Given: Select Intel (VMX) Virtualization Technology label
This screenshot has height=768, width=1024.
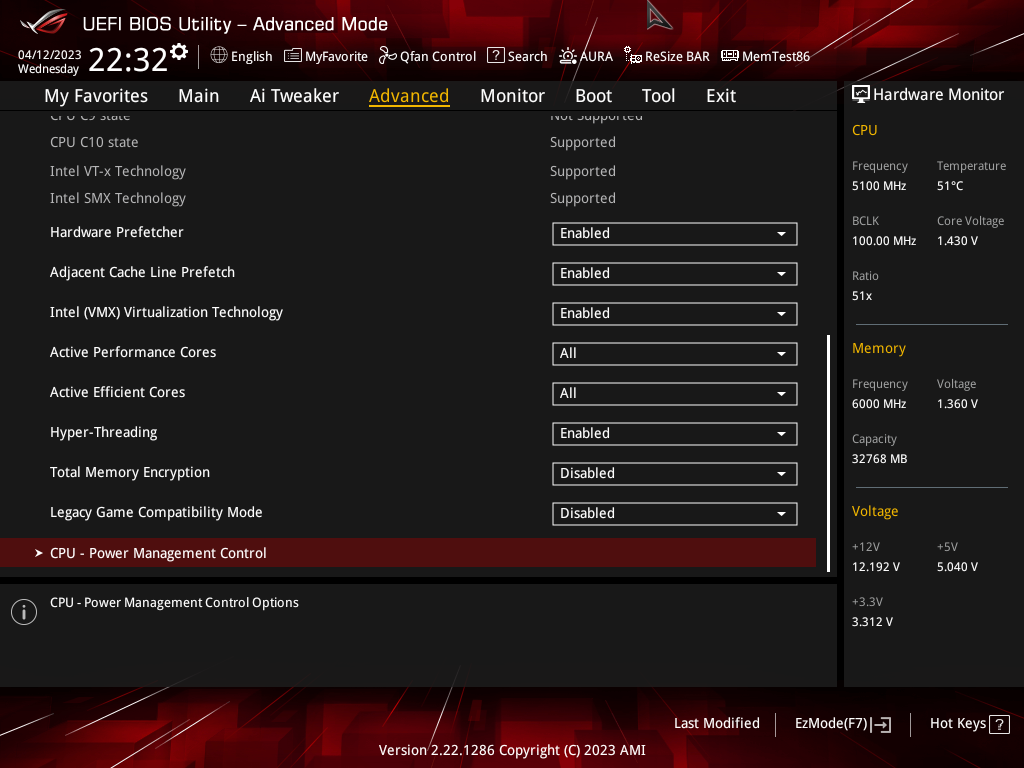Looking at the screenshot, I should click(167, 313).
